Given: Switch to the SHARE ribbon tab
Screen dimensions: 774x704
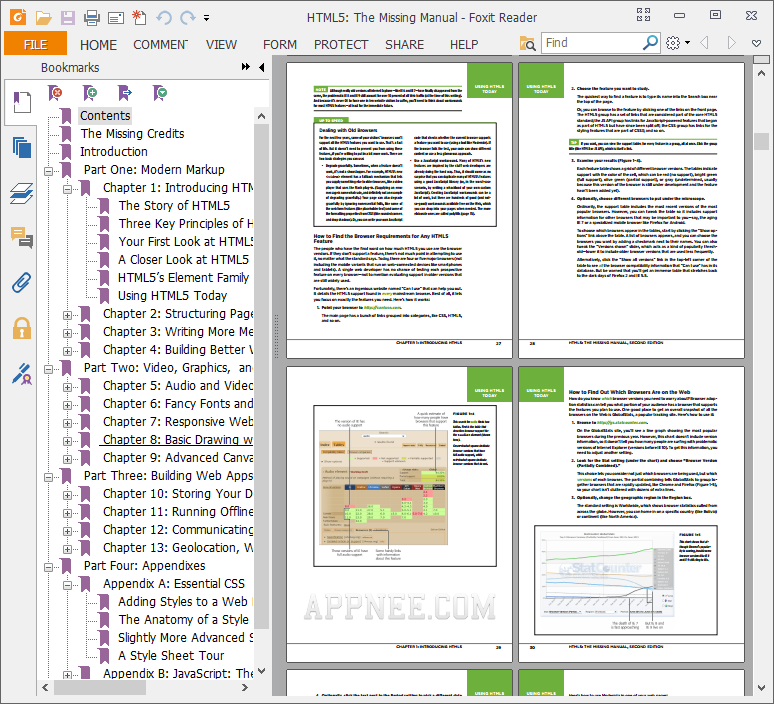Looking at the screenshot, I should (404, 45).
